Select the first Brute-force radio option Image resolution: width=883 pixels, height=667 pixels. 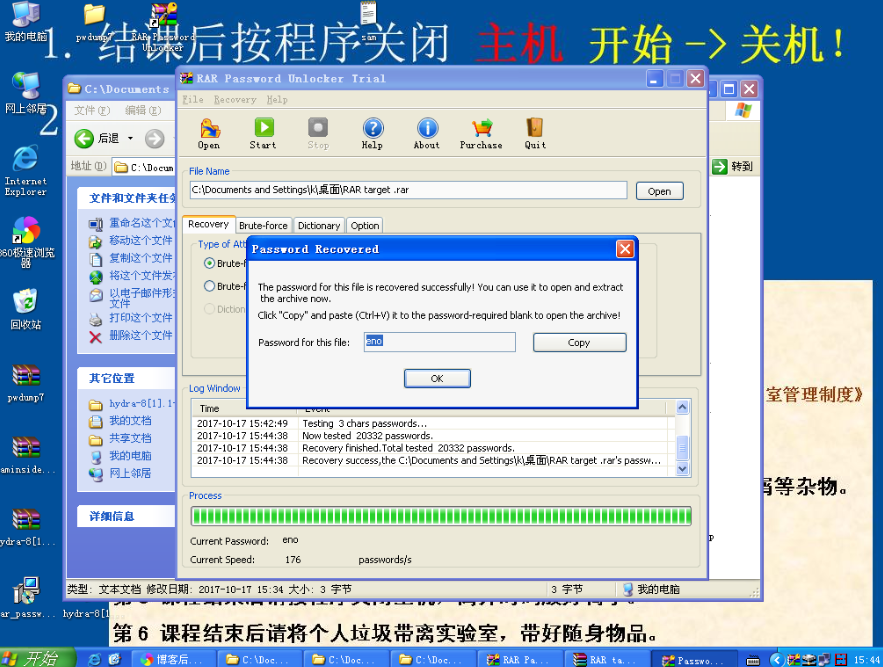click(x=209, y=263)
